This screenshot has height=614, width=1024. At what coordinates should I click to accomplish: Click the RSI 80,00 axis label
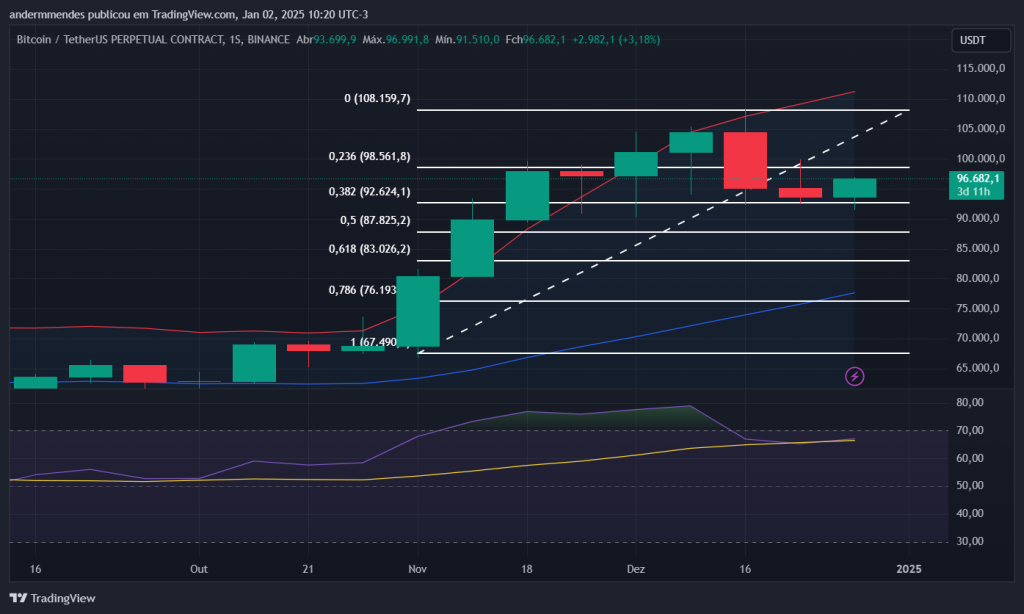(970, 402)
